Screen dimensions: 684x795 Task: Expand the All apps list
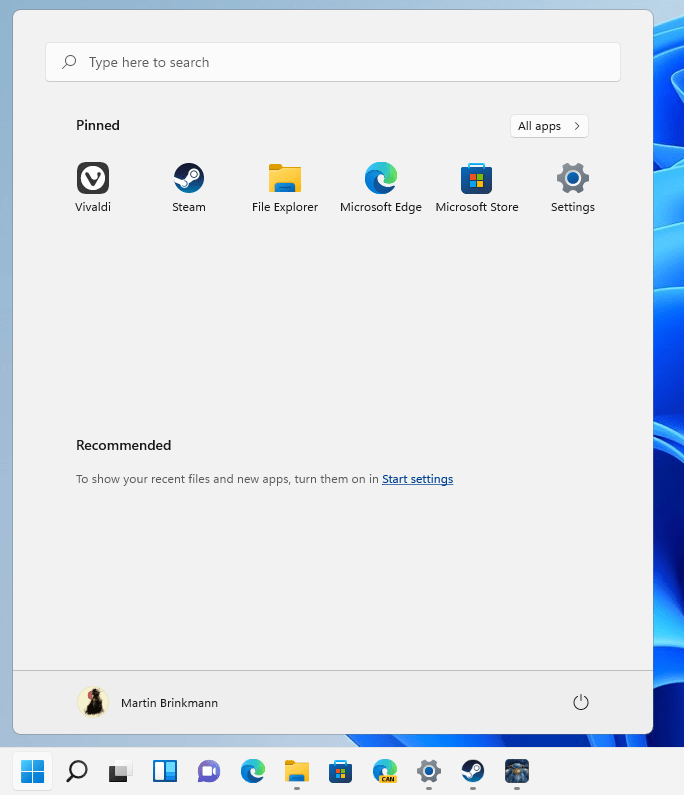click(x=549, y=126)
